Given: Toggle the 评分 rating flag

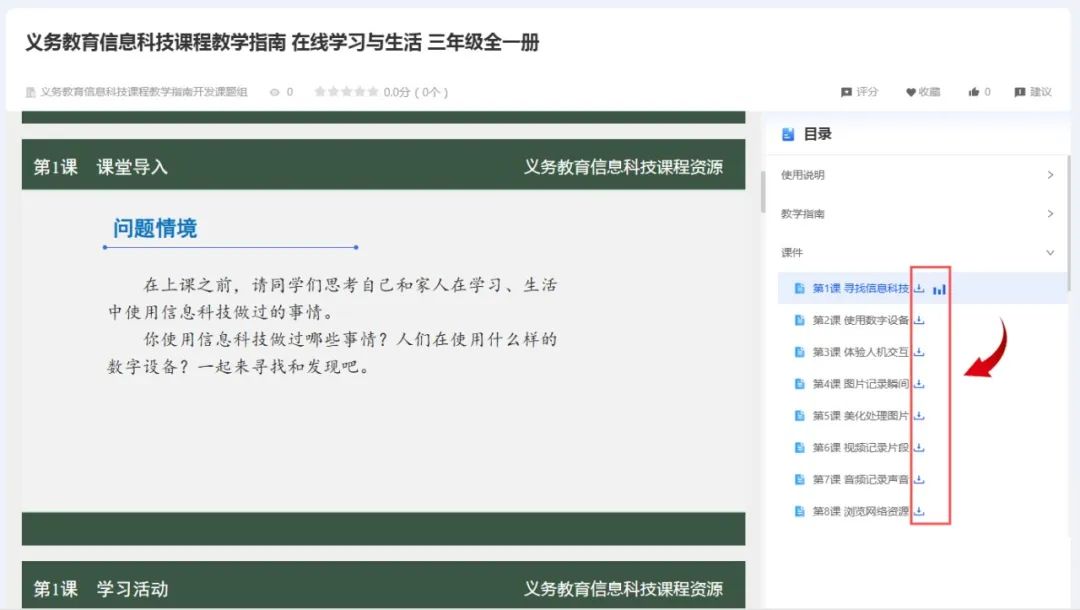Looking at the screenshot, I should tap(846, 91).
